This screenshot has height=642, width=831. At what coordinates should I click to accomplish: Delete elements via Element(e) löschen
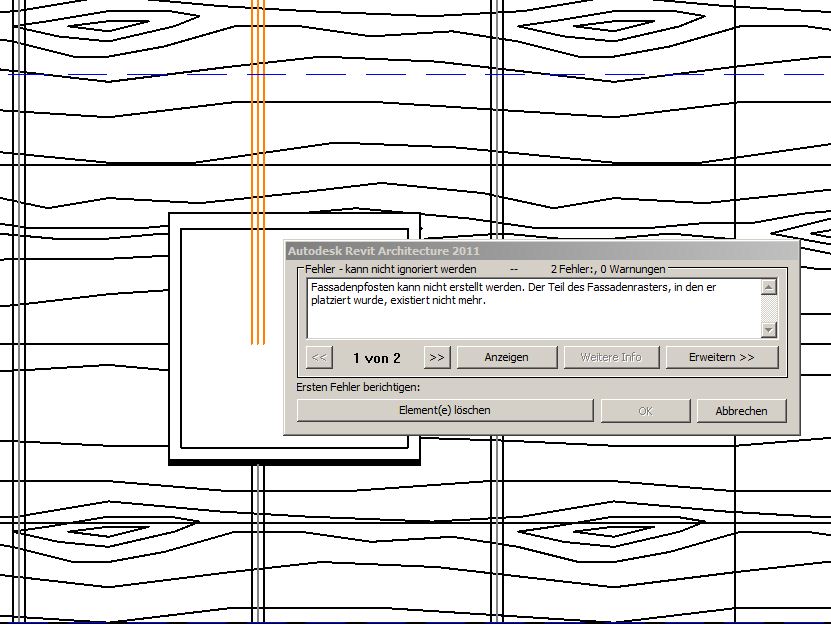click(x=445, y=410)
